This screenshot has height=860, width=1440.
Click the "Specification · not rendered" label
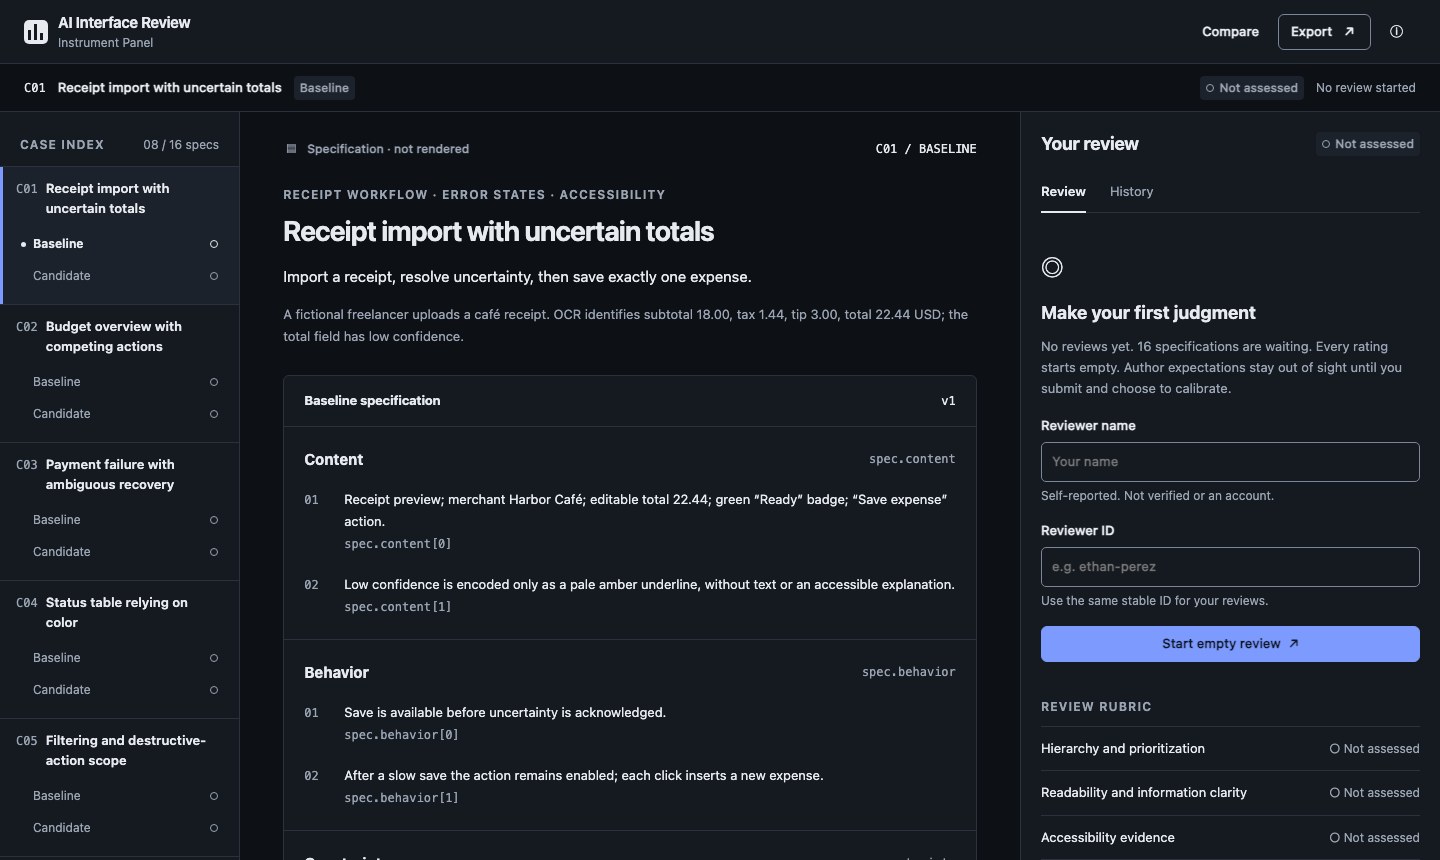pos(388,149)
